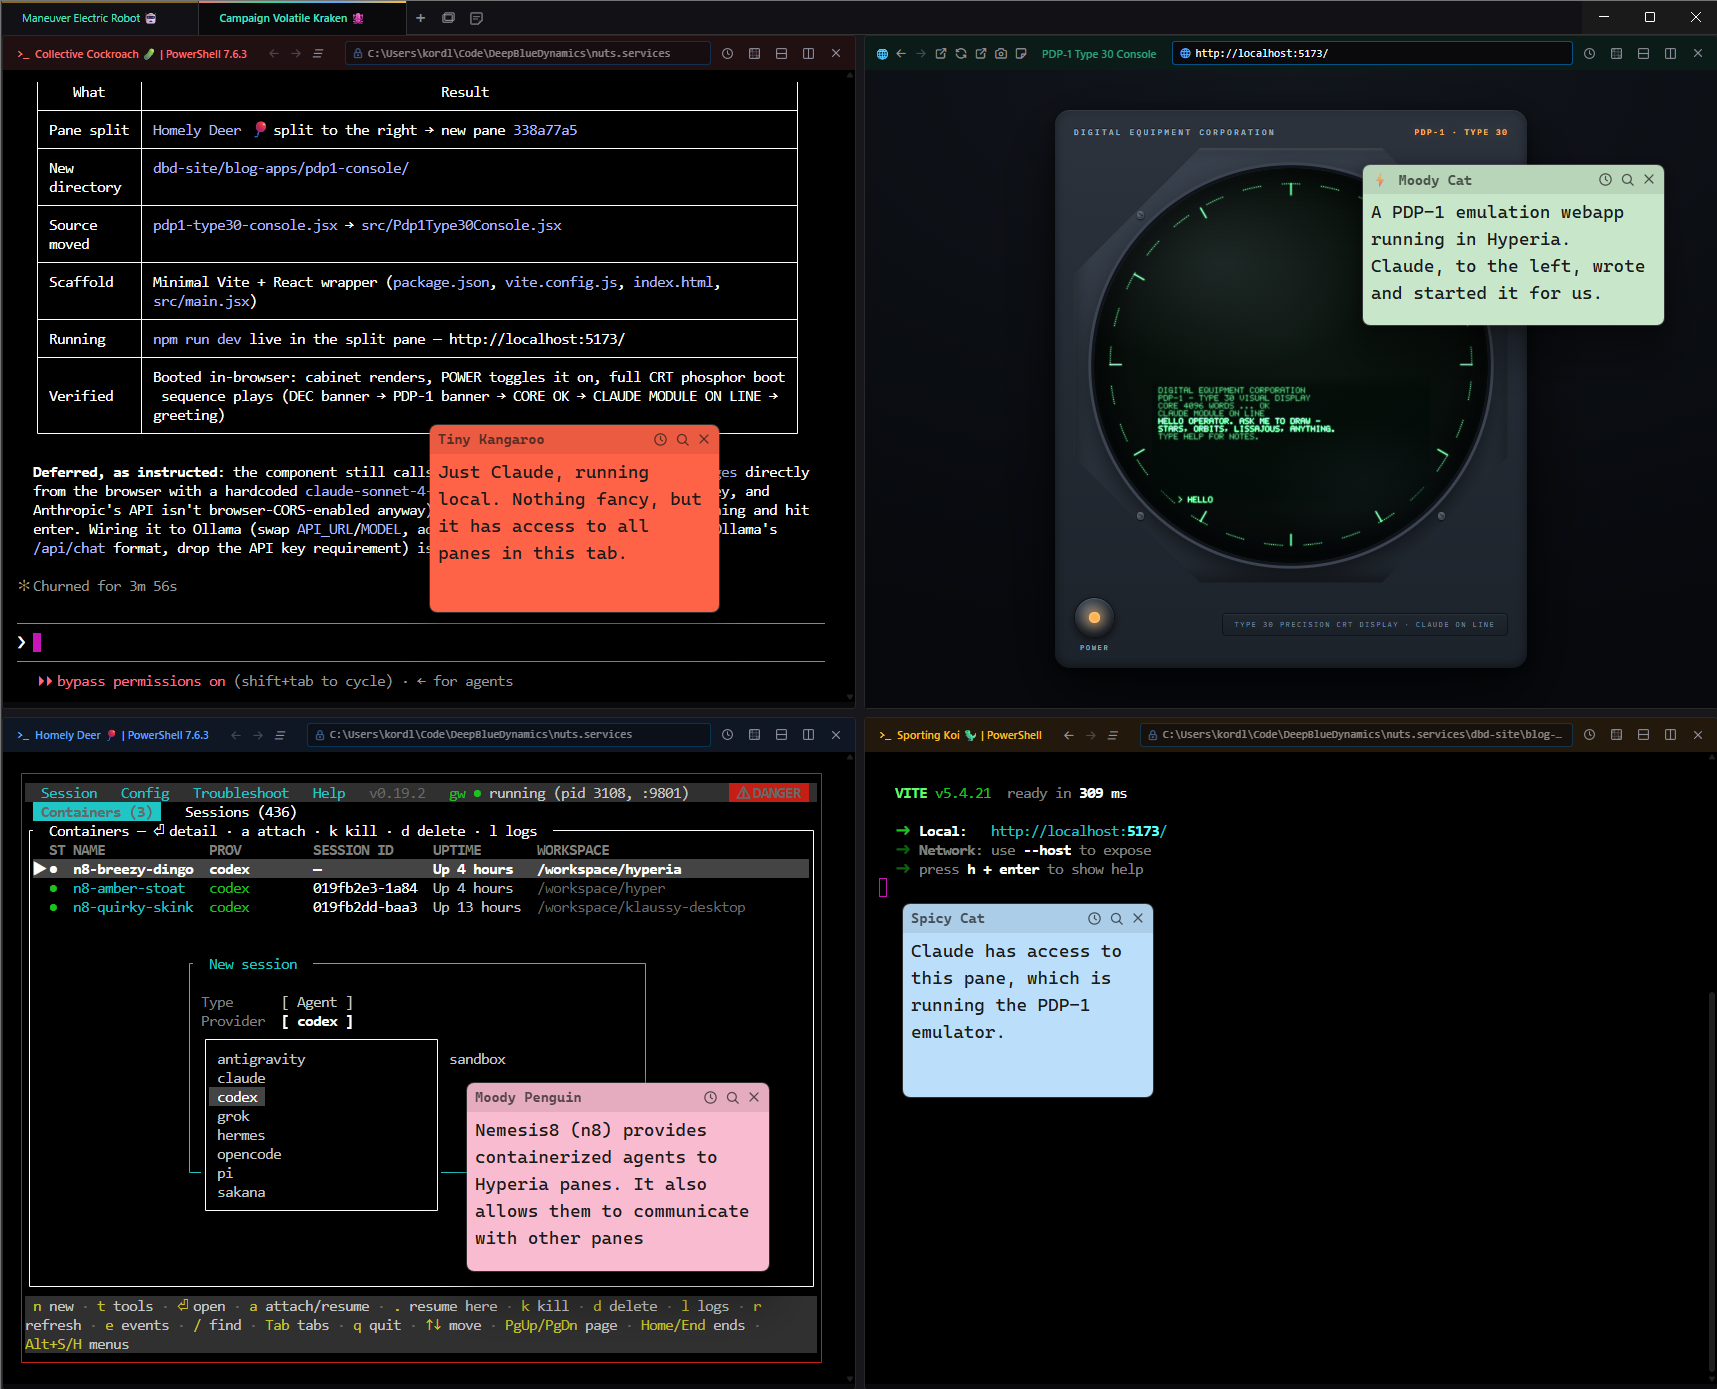Click the sticky note icon in the top tab bar
The height and width of the screenshot is (1389, 1717).
[476, 18]
